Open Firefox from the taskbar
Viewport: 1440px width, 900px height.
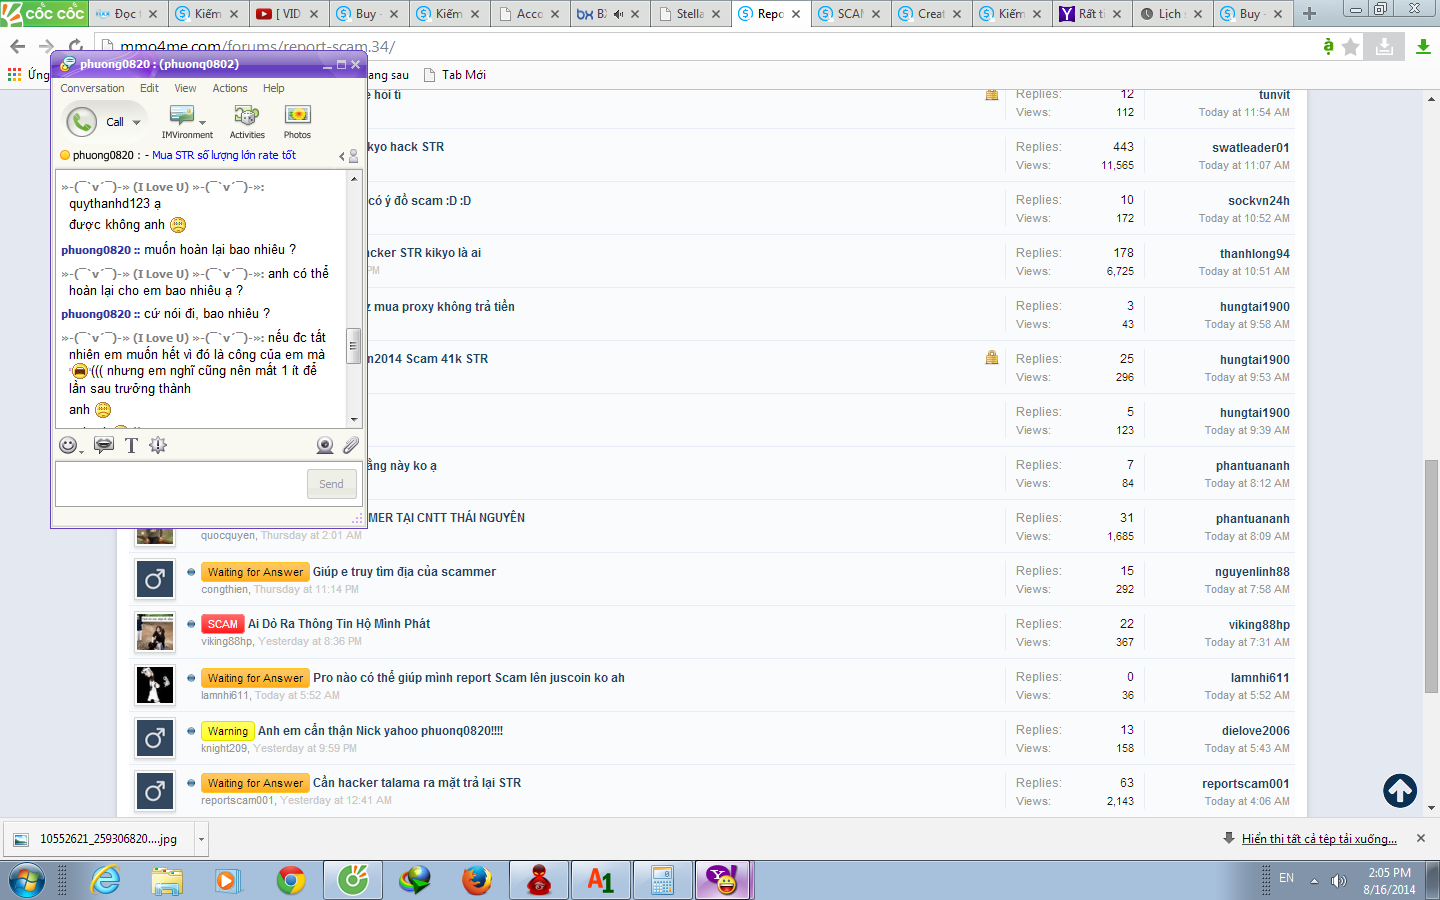coord(477,881)
